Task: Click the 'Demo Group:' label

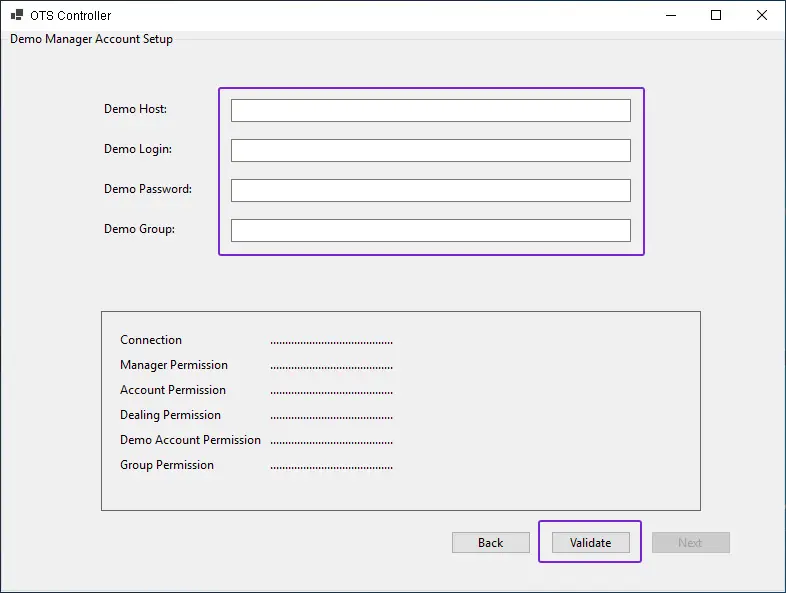Action: click(139, 229)
